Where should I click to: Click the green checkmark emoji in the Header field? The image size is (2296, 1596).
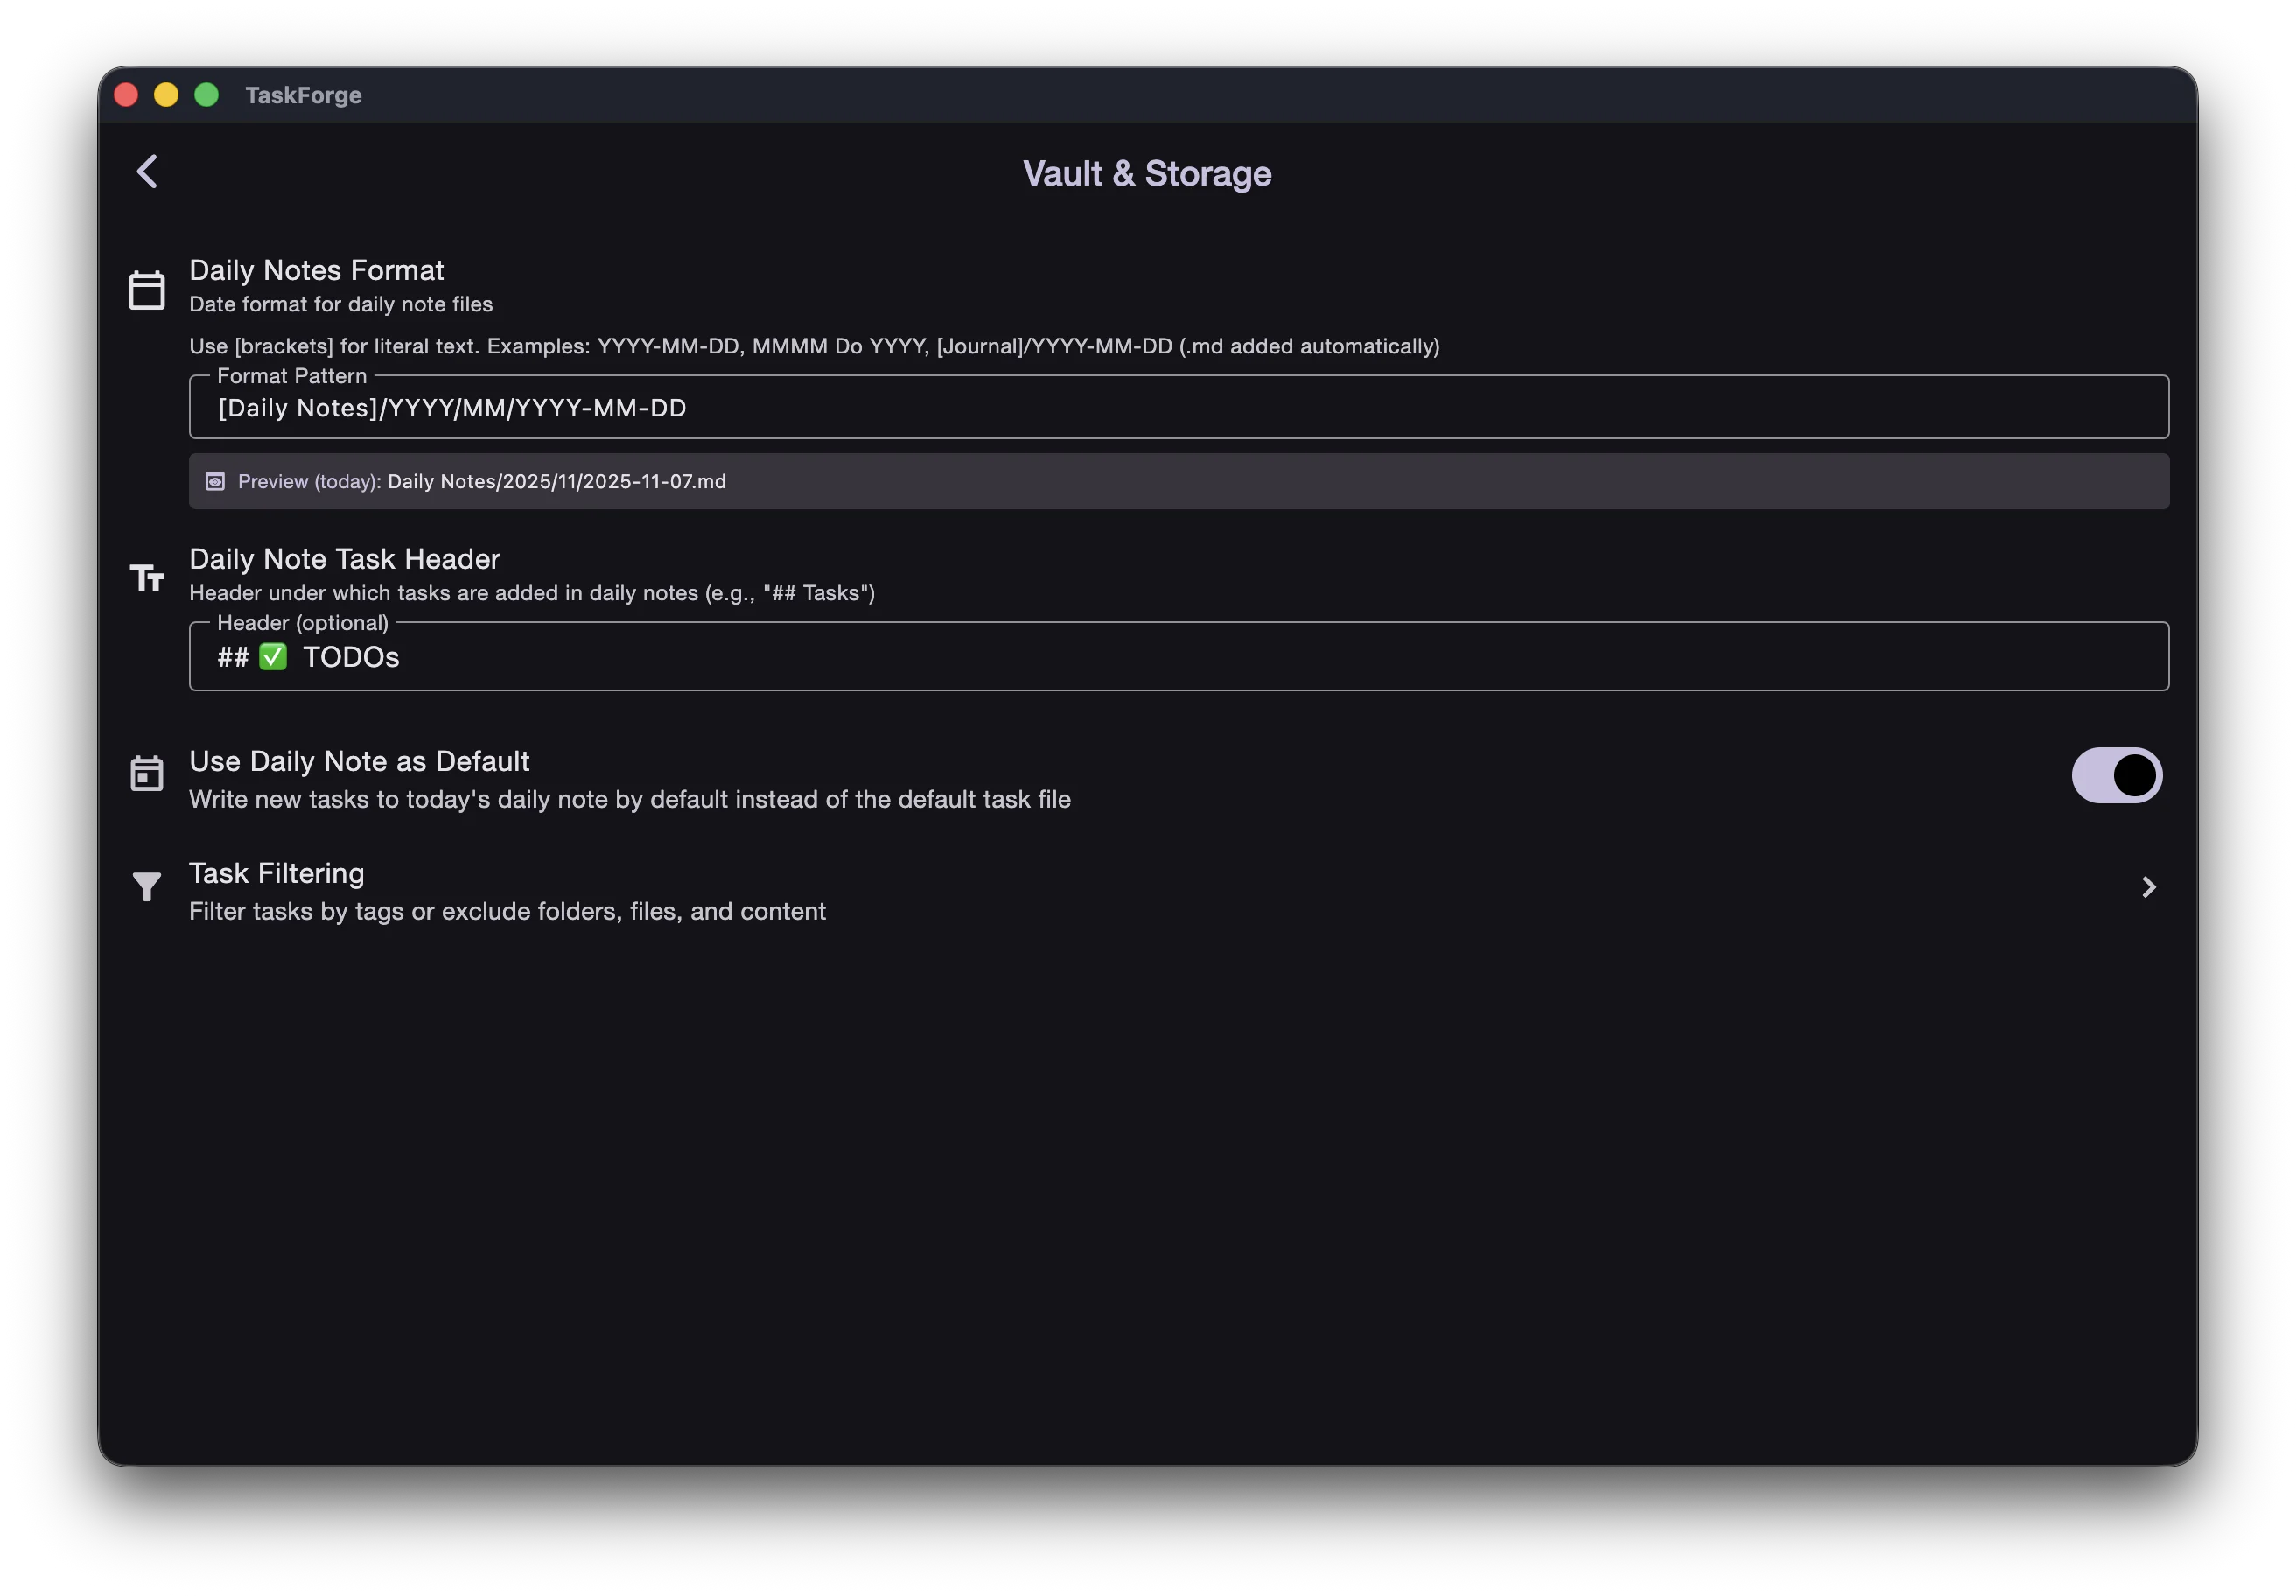[x=273, y=657]
